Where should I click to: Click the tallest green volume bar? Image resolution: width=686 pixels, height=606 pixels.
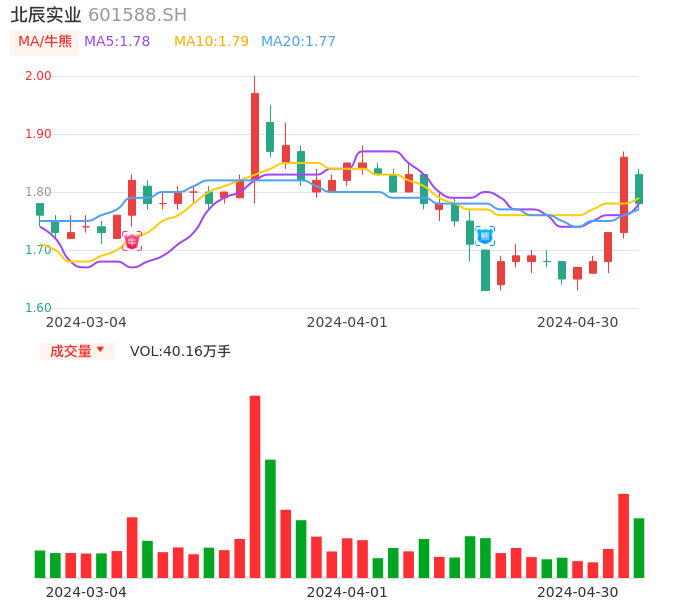pos(270,518)
